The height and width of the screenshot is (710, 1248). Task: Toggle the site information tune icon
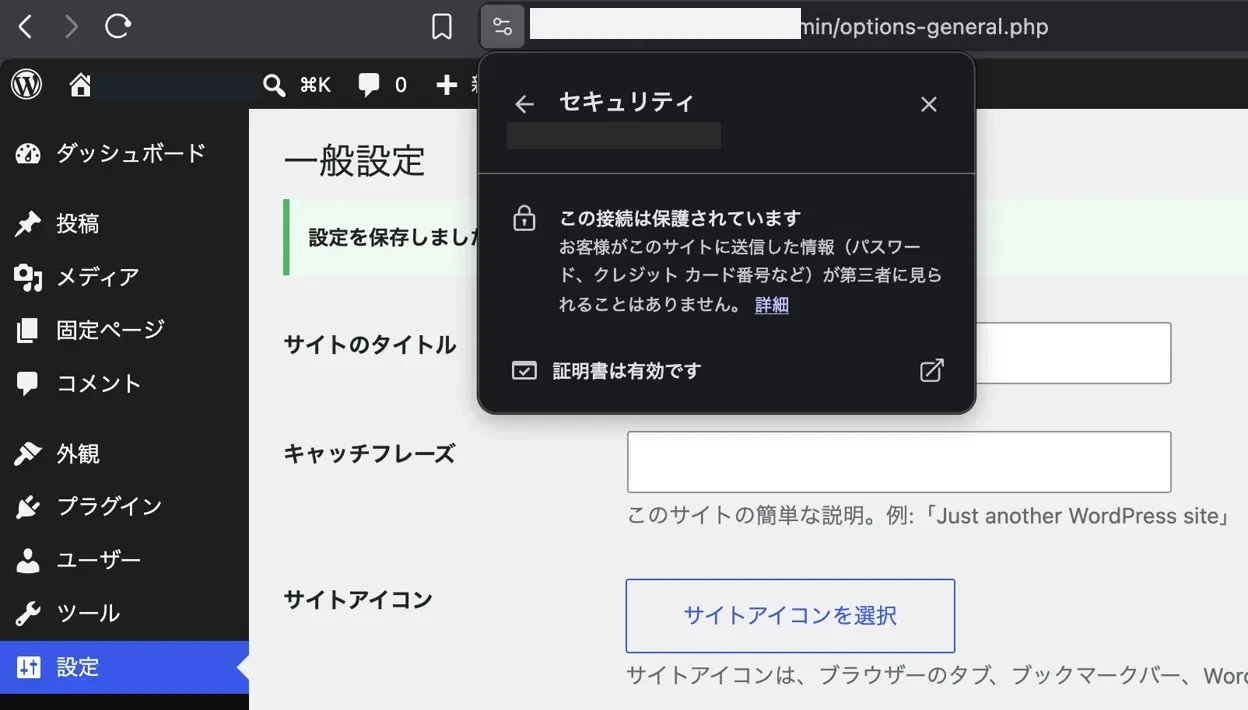pyautogui.click(x=502, y=27)
